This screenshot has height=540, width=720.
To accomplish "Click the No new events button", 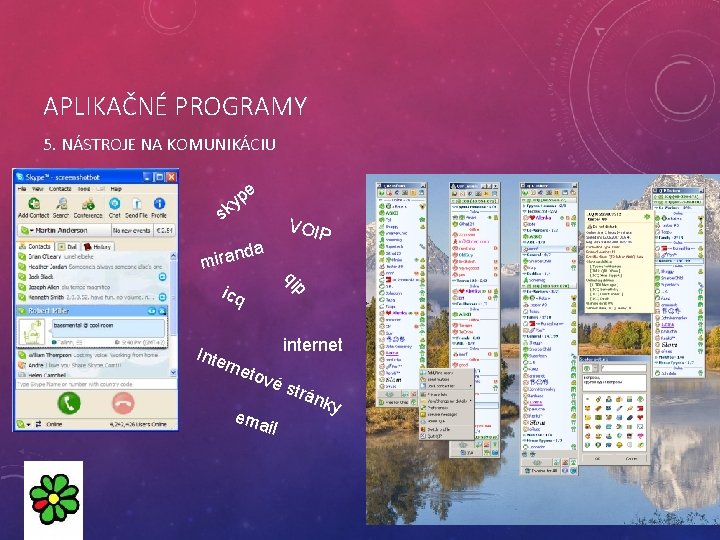I will (x=132, y=230).
